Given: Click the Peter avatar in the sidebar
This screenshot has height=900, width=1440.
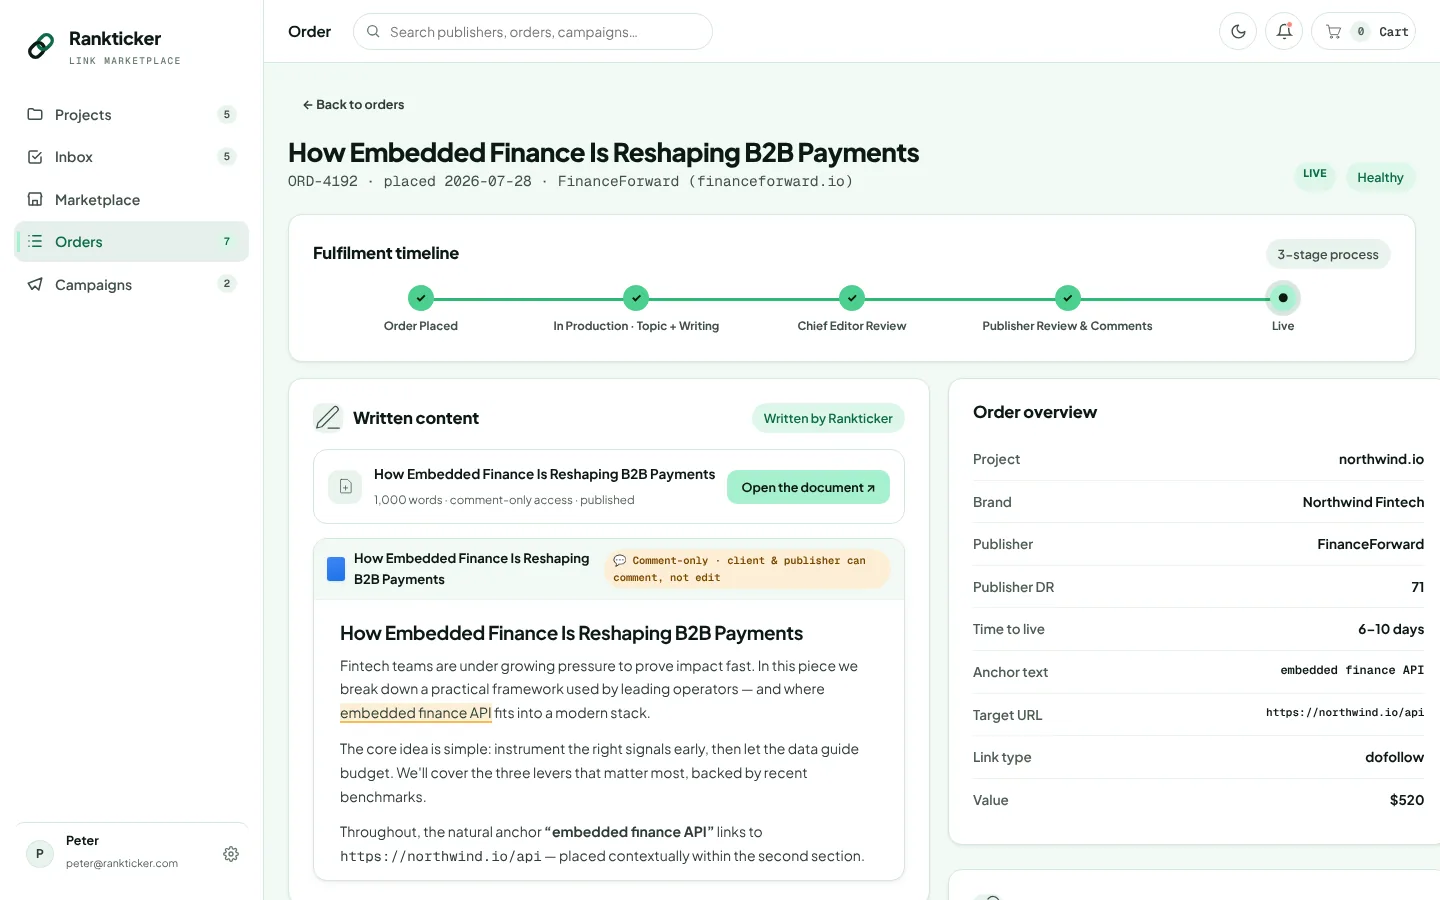Looking at the screenshot, I should (40, 854).
